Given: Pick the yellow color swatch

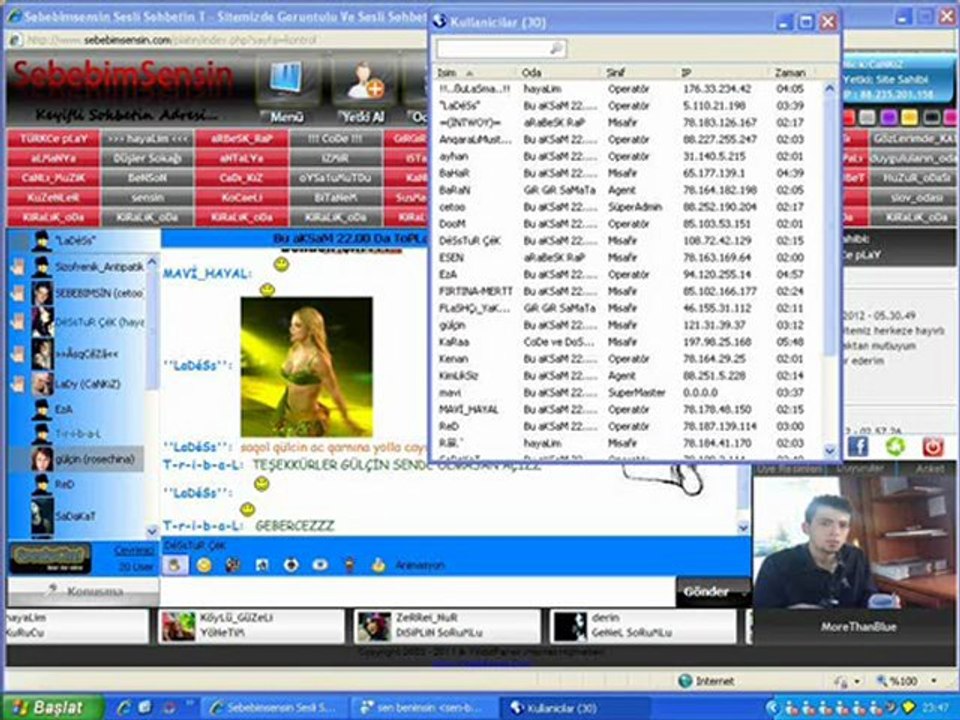Looking at the screenshot, I should [909, 117].
